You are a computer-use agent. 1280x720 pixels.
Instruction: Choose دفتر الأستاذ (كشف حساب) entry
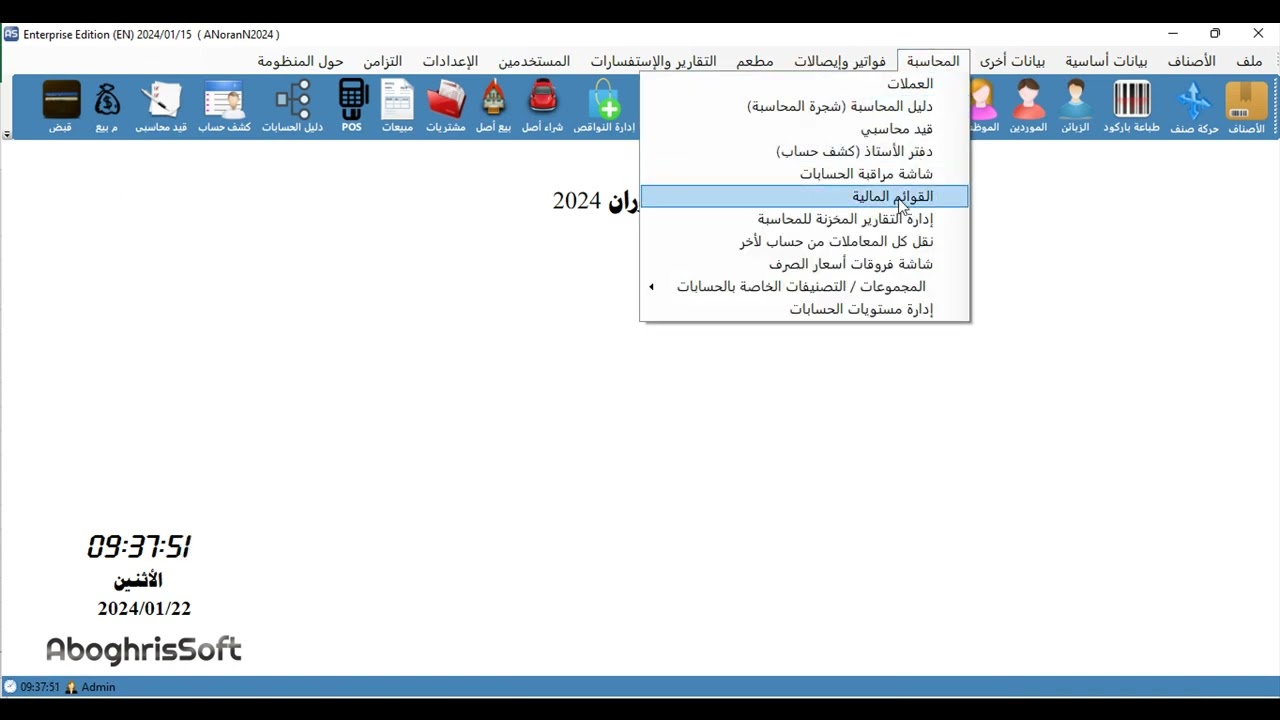pos(805,151)
